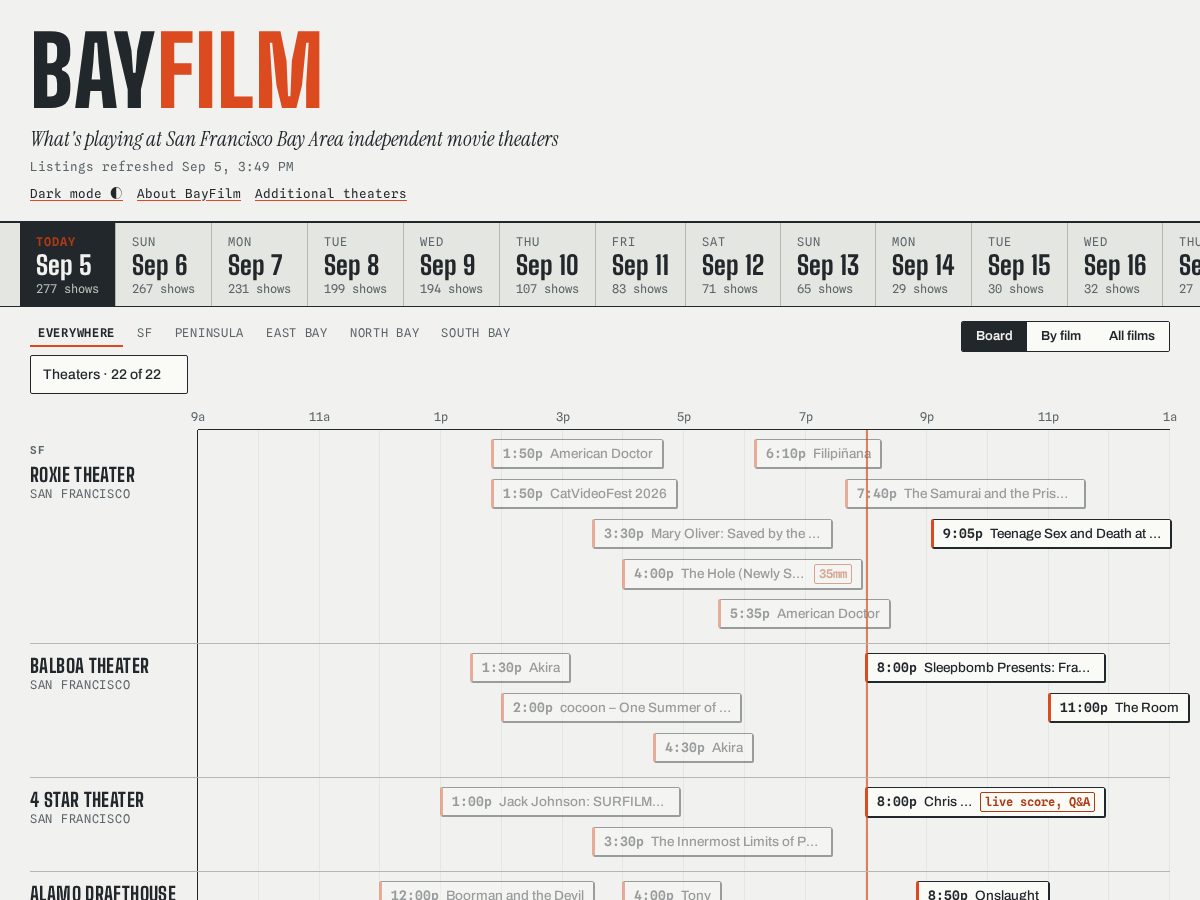Select the Mon Sep 14 date tab

pyautogui.click(x=924, y=265)
